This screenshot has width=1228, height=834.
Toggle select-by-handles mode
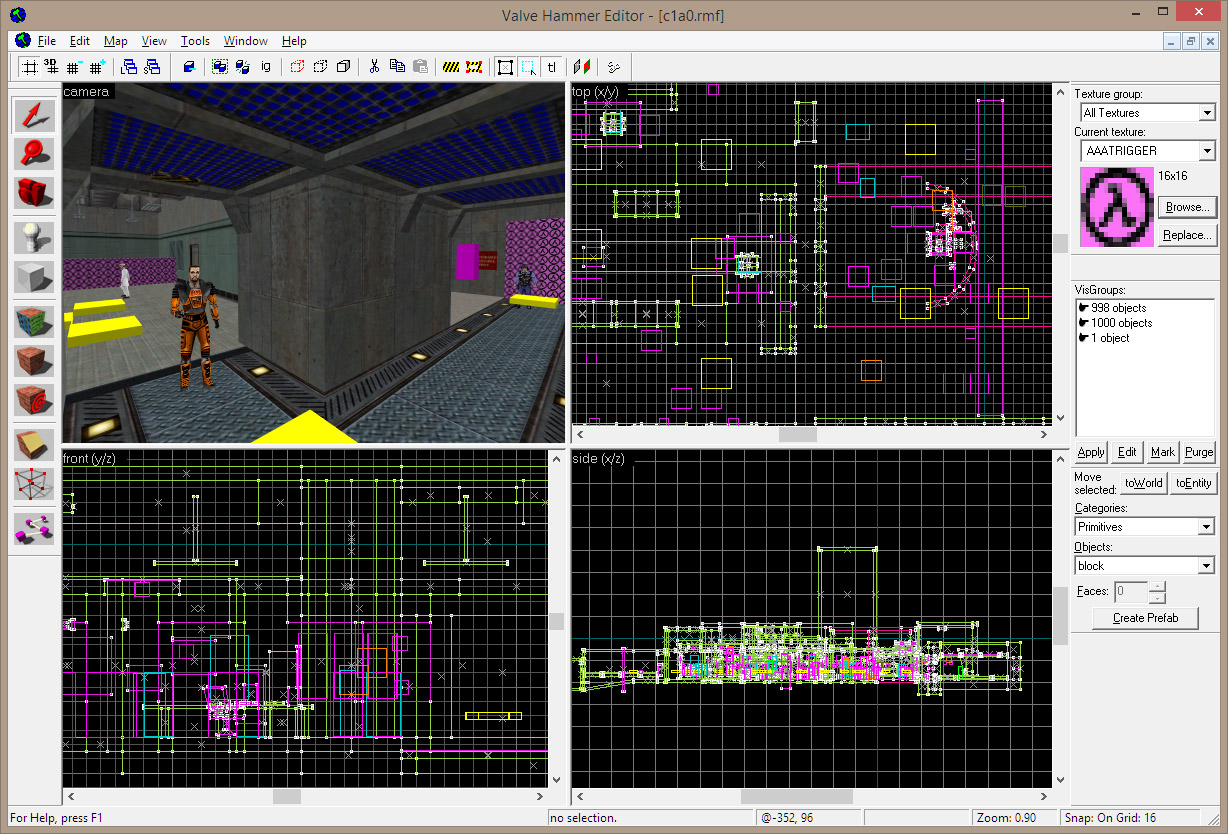(505, 67)
